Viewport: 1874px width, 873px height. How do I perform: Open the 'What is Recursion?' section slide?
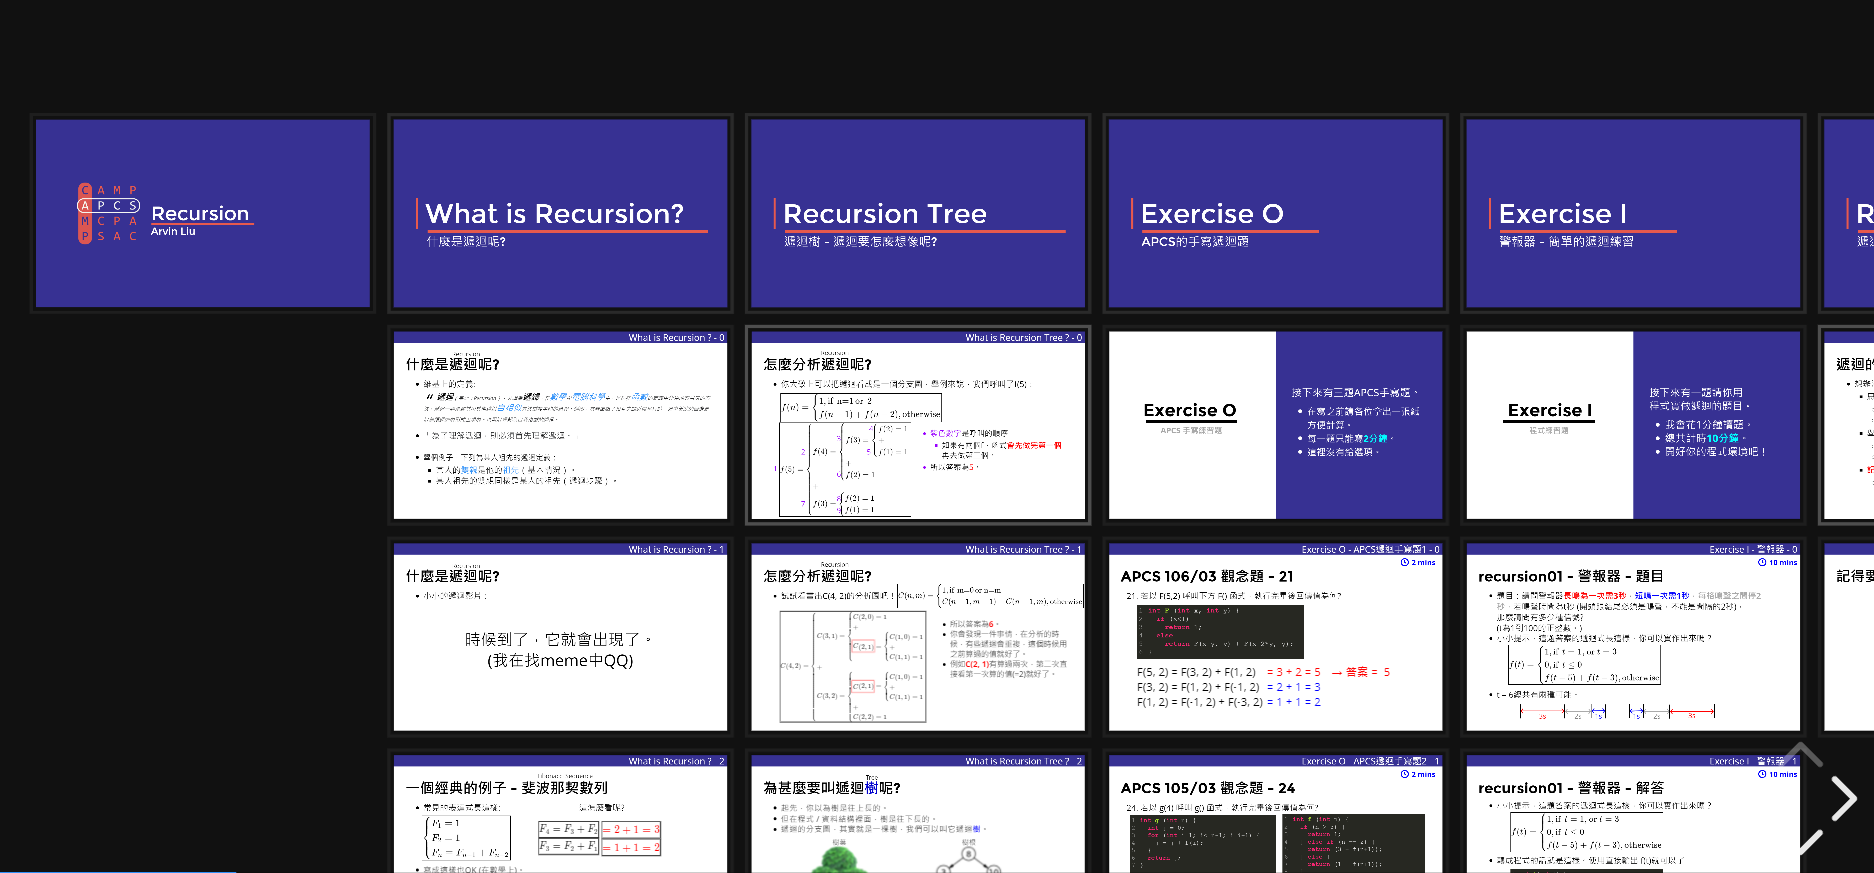pos(560,213)
